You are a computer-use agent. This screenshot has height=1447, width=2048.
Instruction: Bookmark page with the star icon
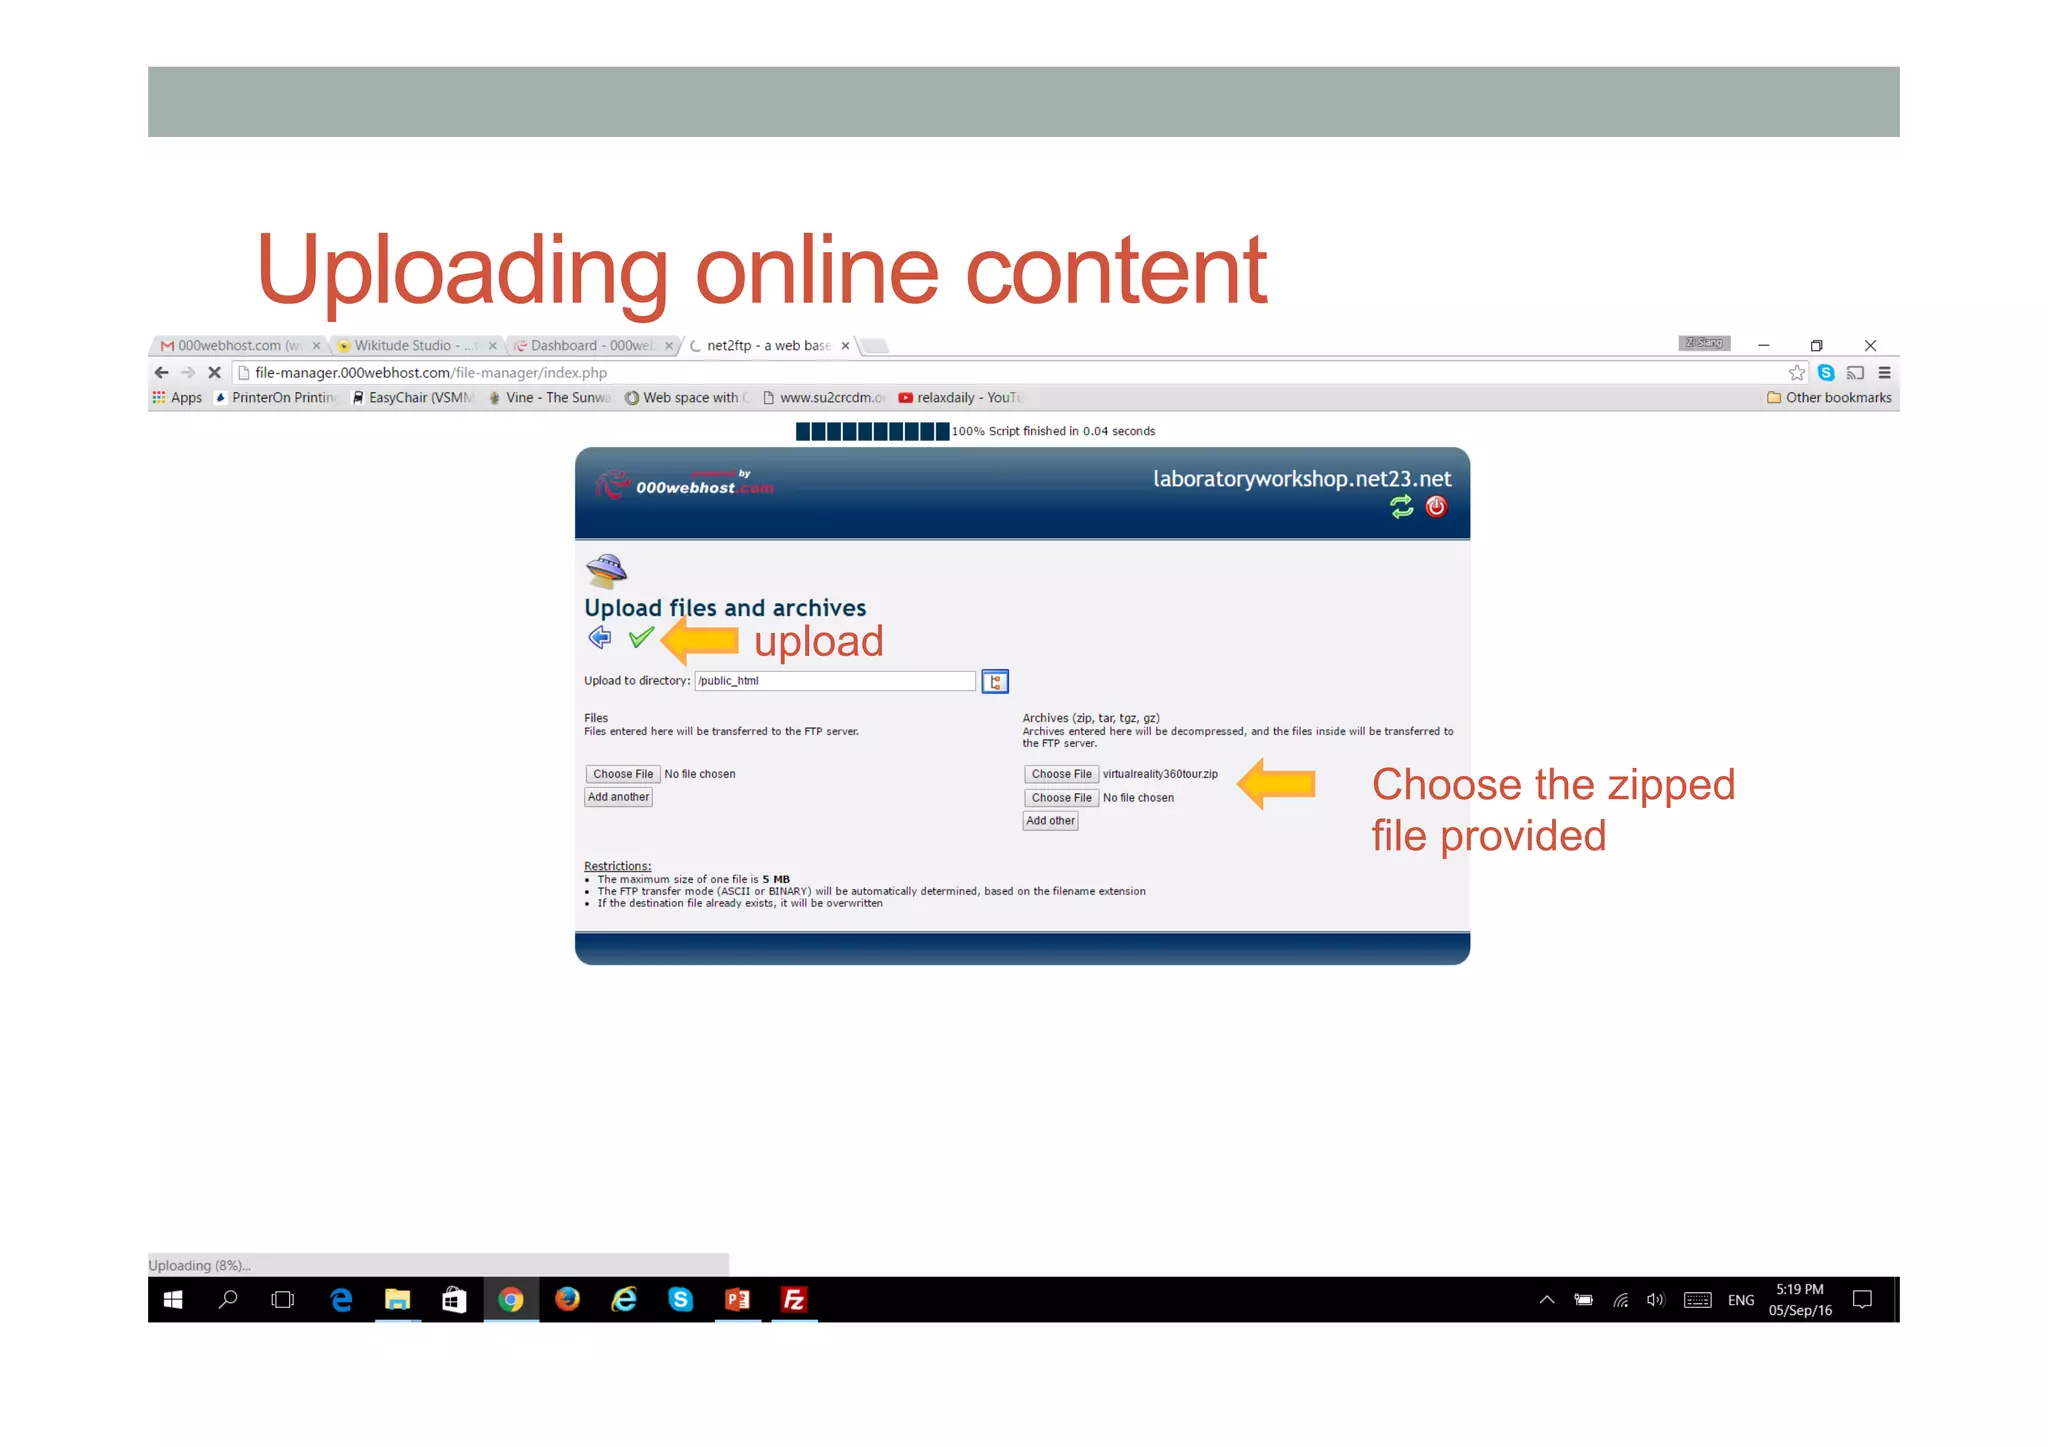click(x=1797, y=373)
